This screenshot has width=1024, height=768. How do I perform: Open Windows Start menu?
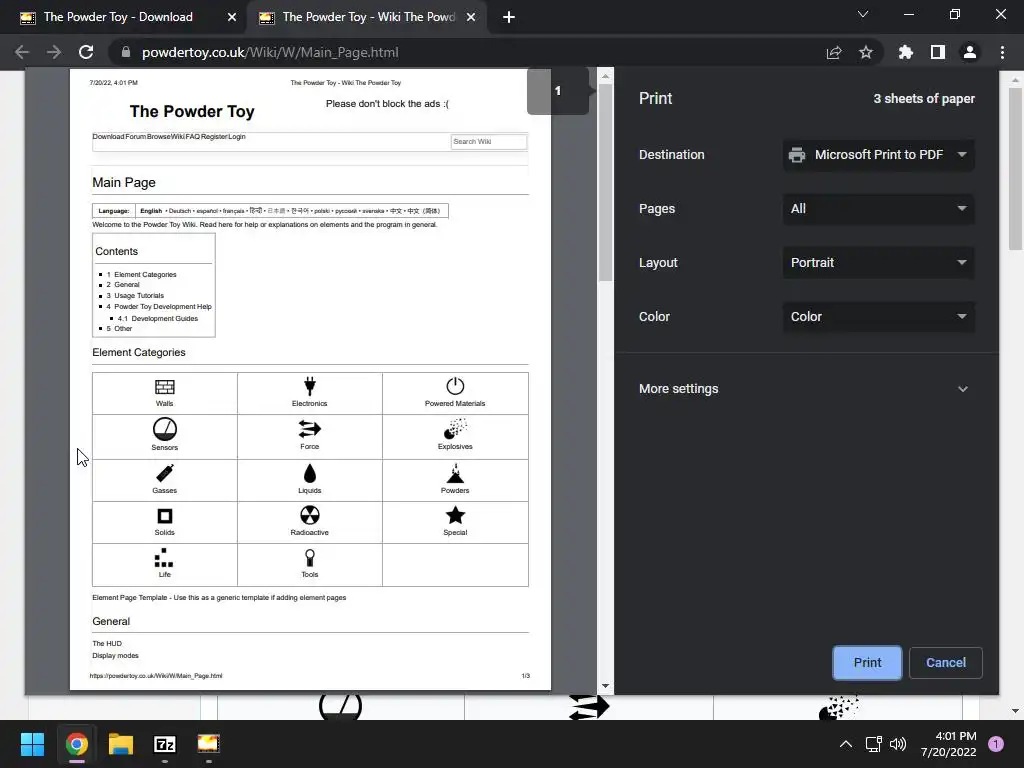[32, 744]
